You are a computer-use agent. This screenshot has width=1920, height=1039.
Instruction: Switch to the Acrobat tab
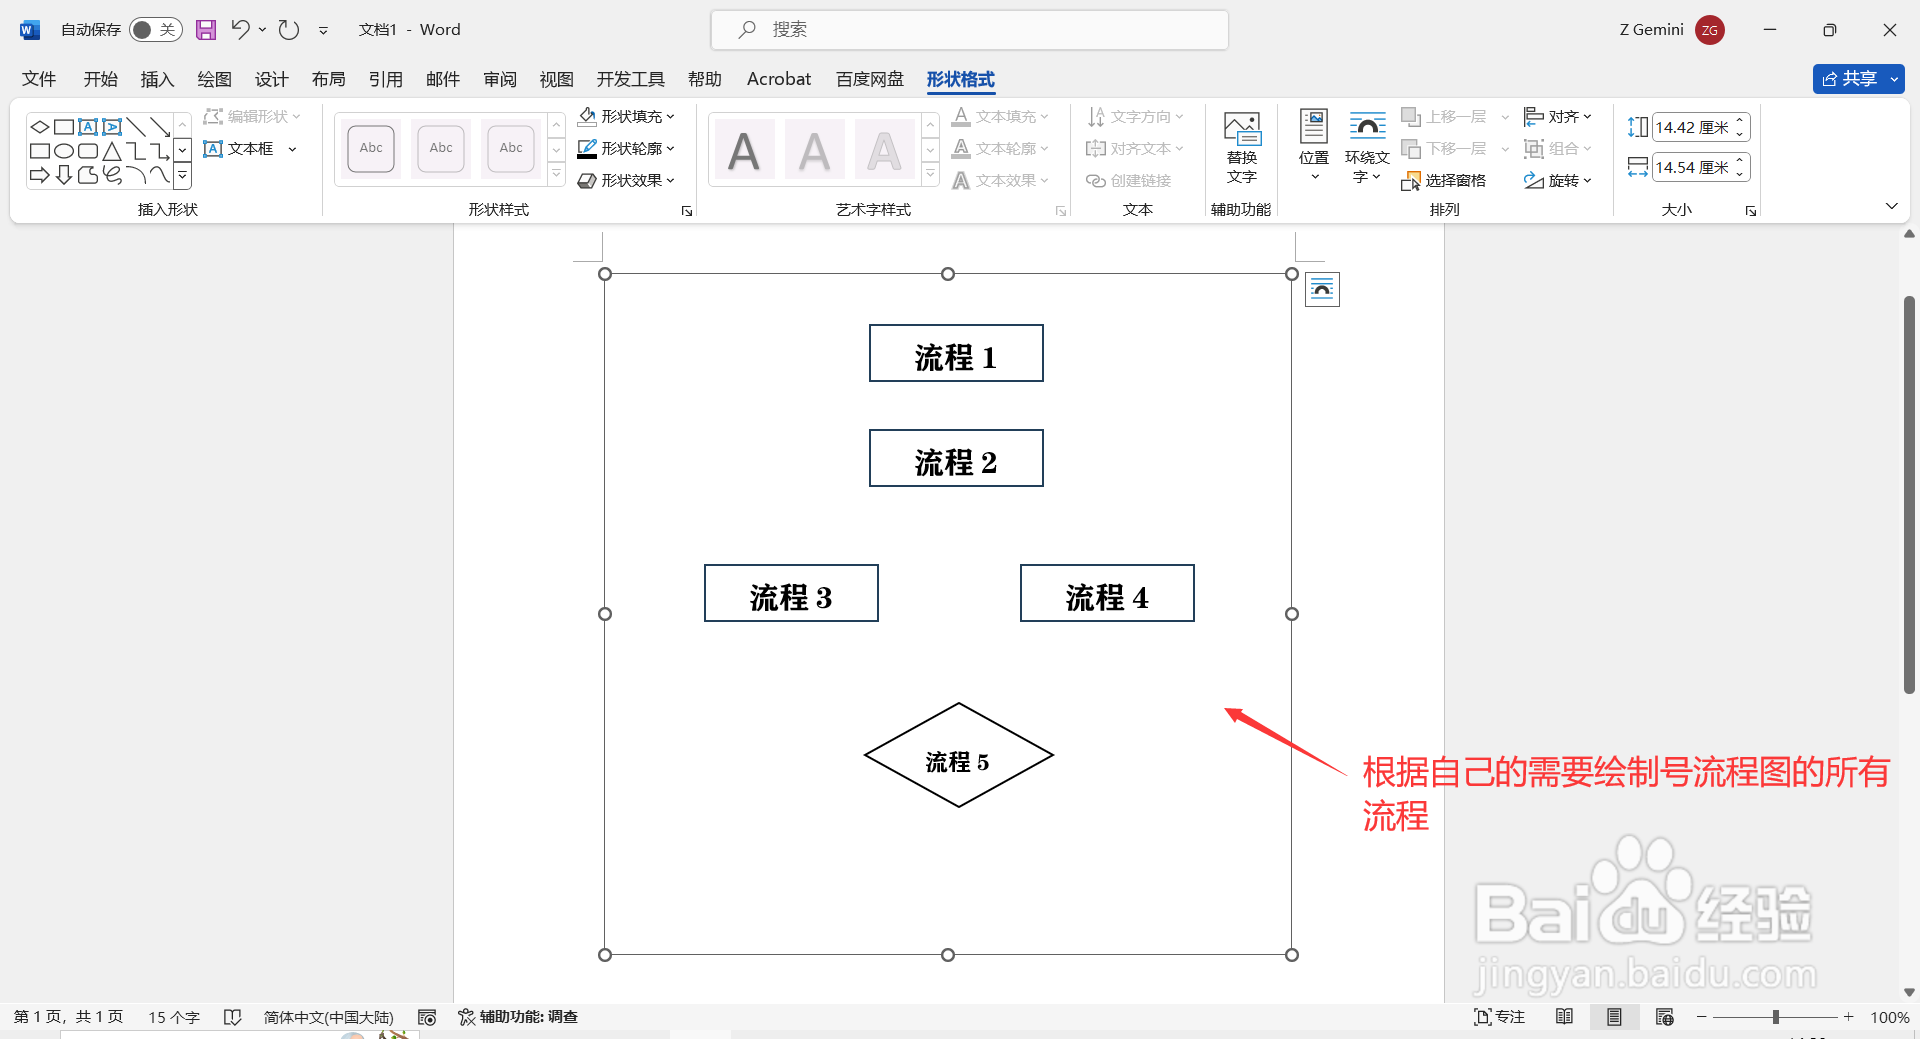point(778,79)
